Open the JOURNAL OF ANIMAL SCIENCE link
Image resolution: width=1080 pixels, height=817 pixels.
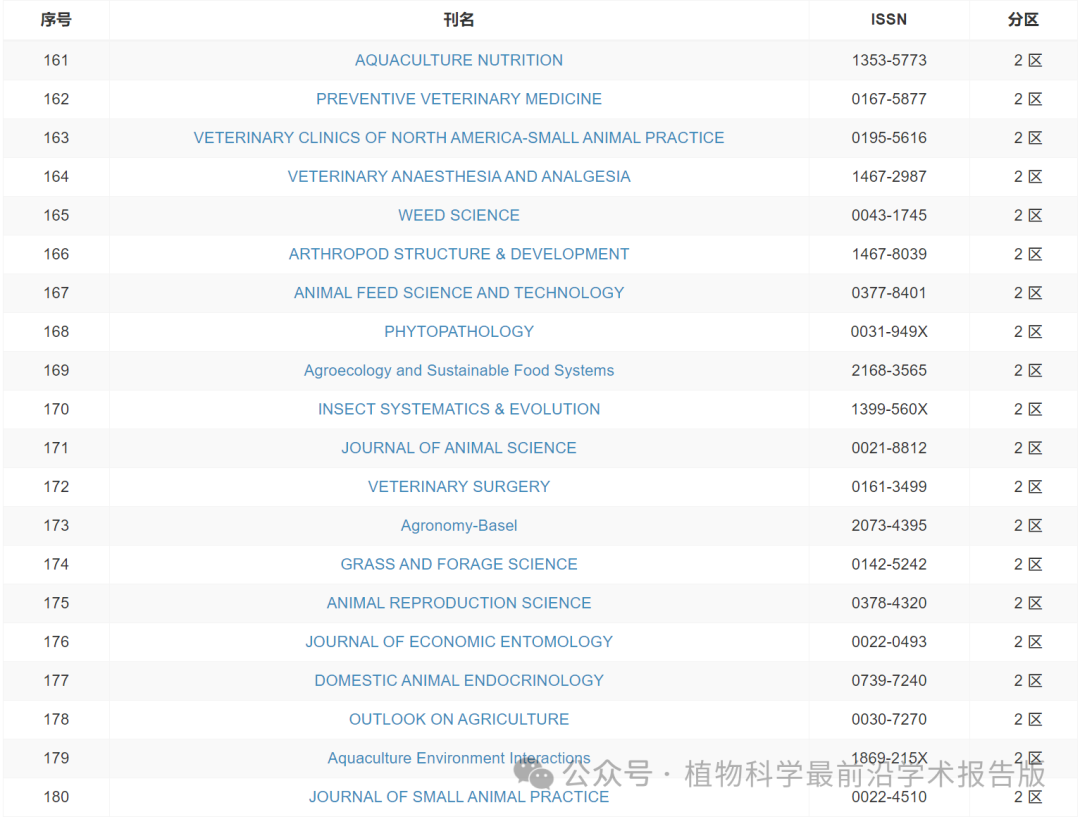(x=459, y=448)
